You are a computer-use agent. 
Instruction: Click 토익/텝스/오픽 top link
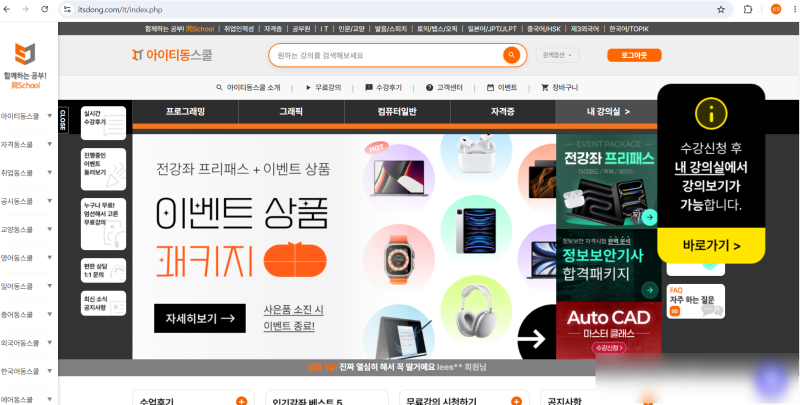(437, 29)
